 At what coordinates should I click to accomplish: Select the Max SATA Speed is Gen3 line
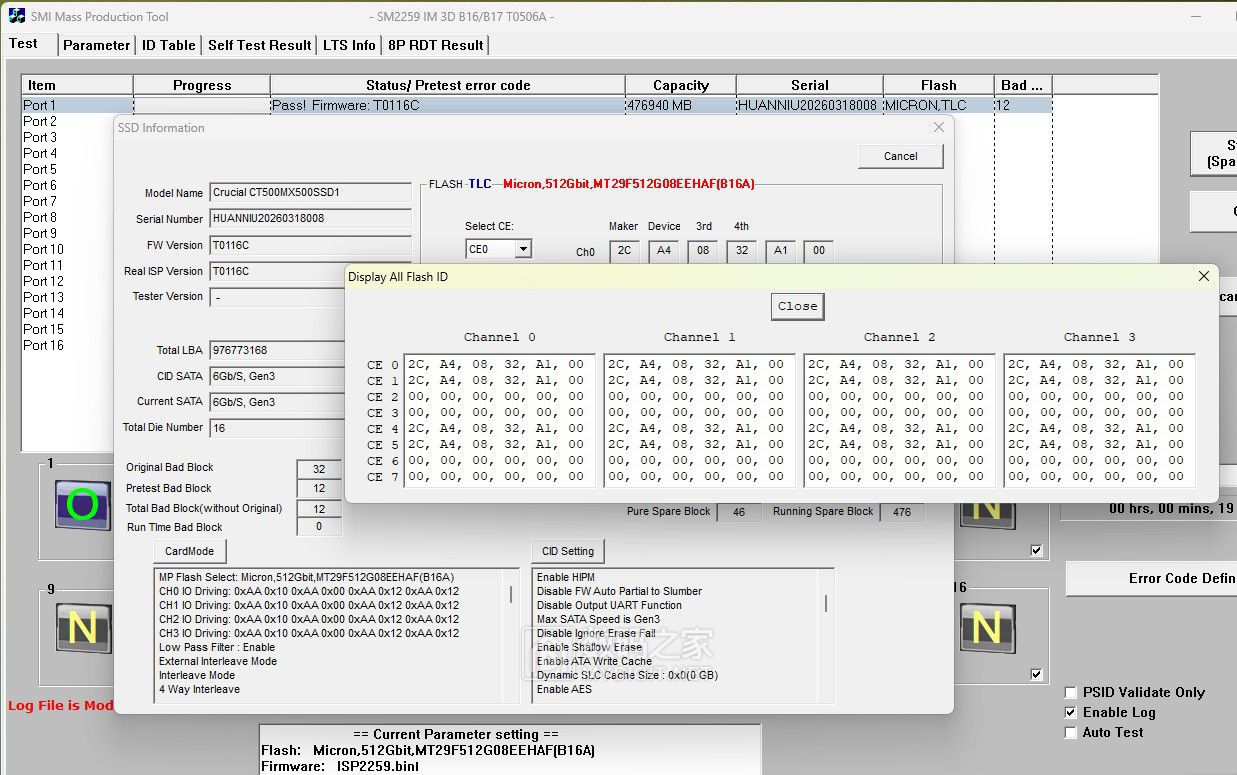click(x=598, y=619)
